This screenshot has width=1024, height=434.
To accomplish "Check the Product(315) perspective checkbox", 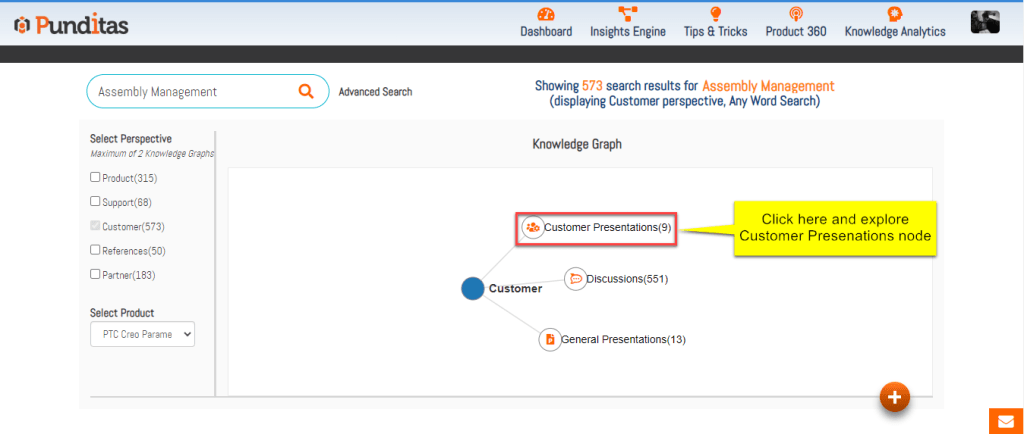I will [x=95, y=178].
